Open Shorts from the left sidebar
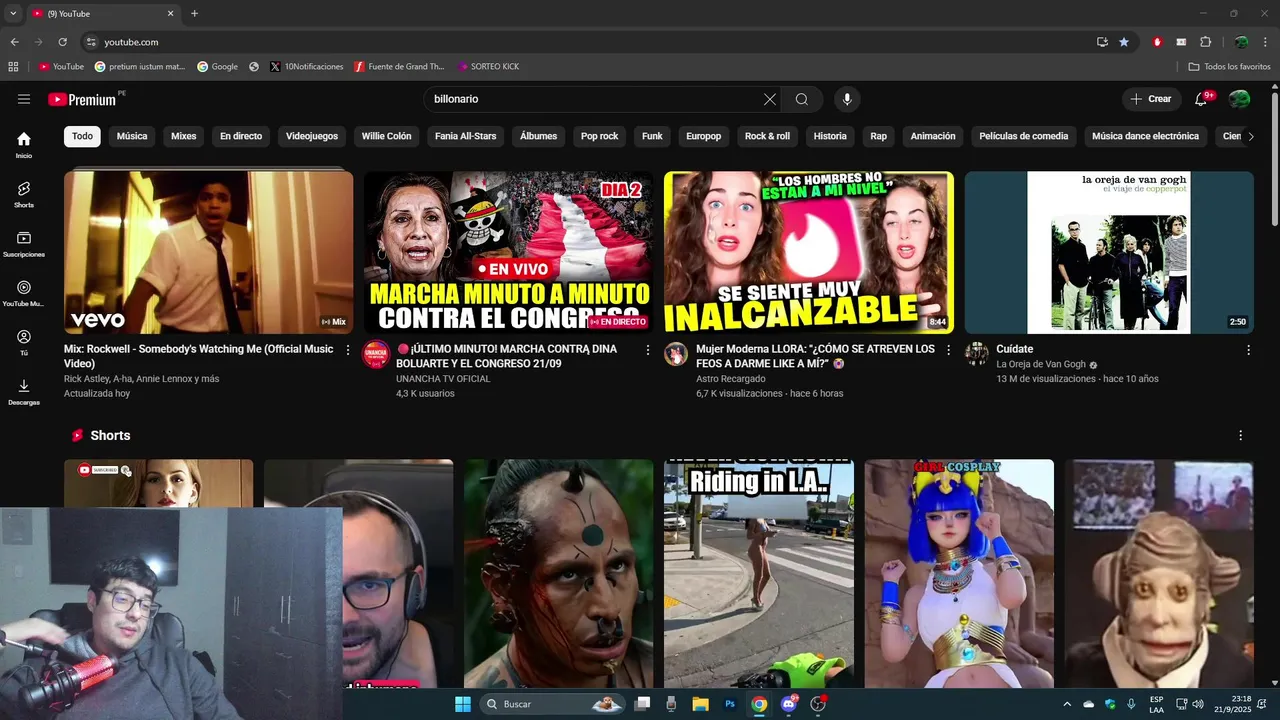 point(24,194)
